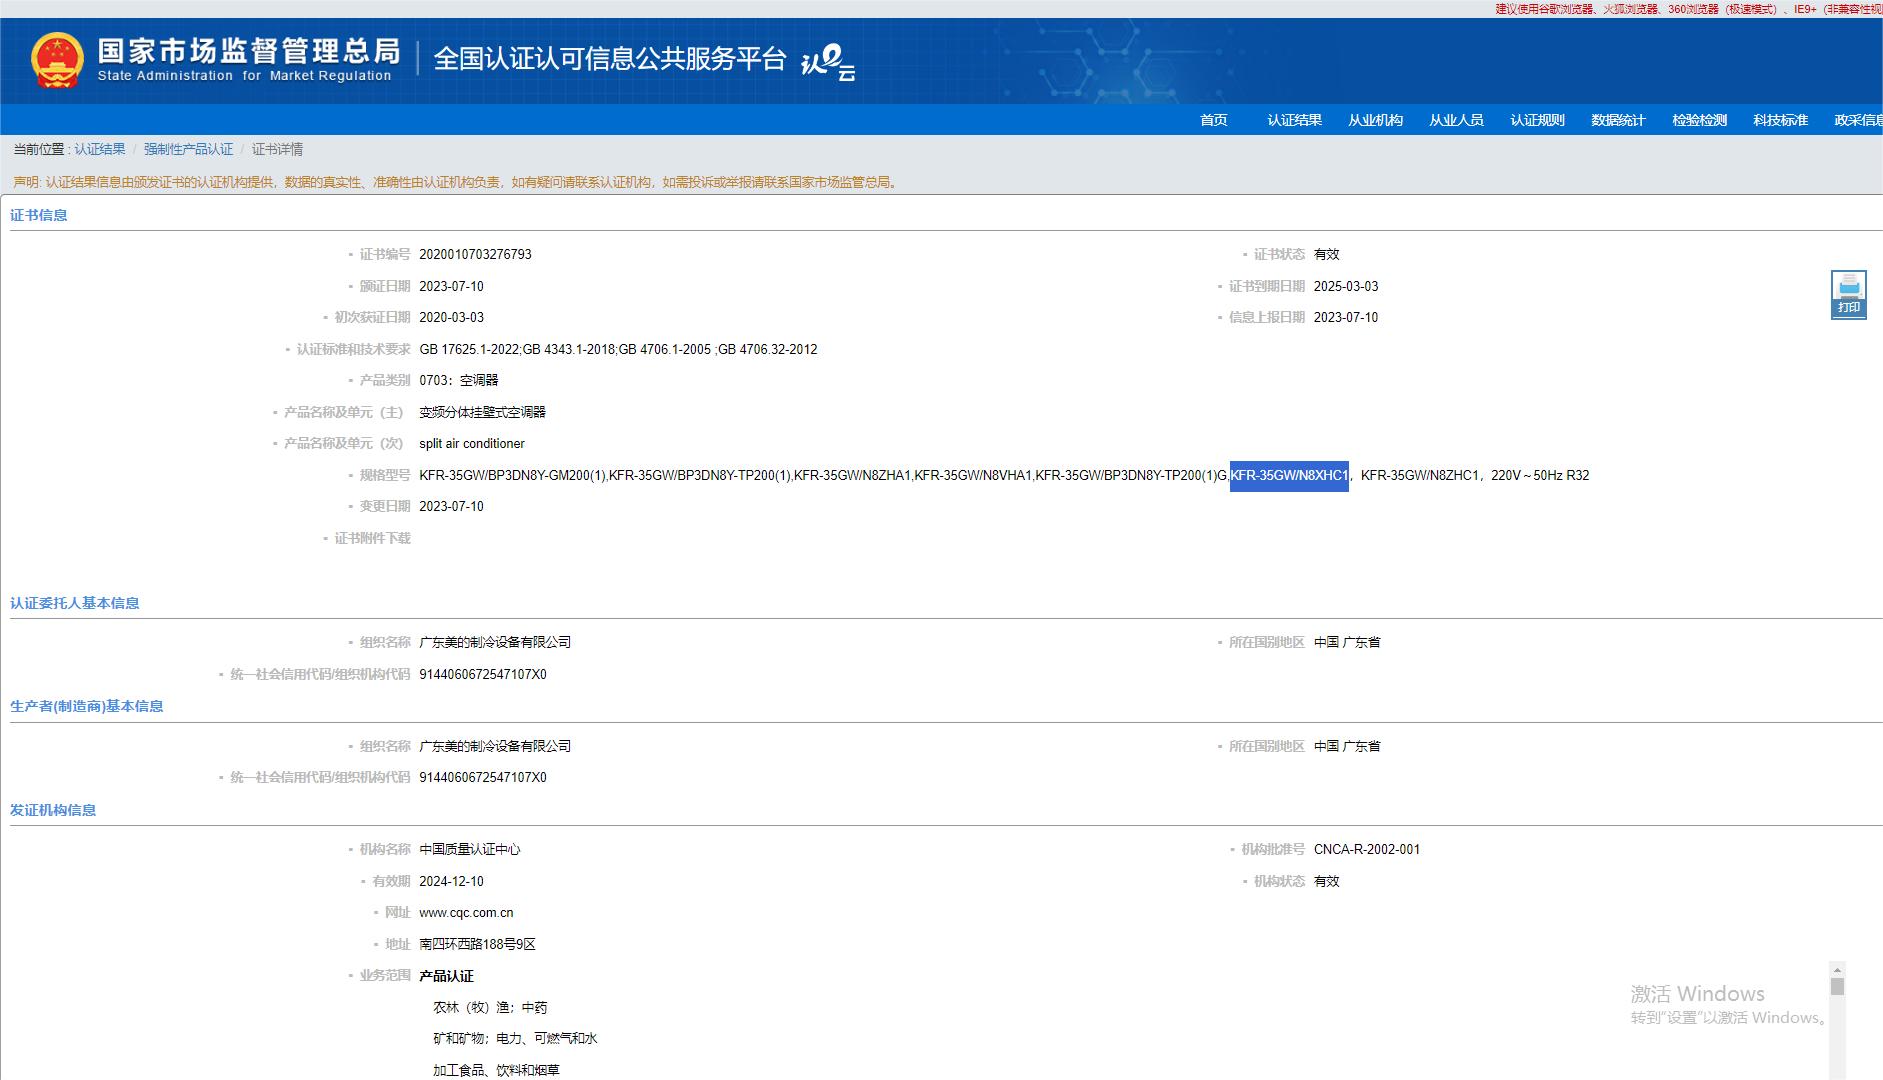Open the 认证规则 navigation menu
The height and width of the screenshot is (1080, 1883).
click(x=1537, y=120)
